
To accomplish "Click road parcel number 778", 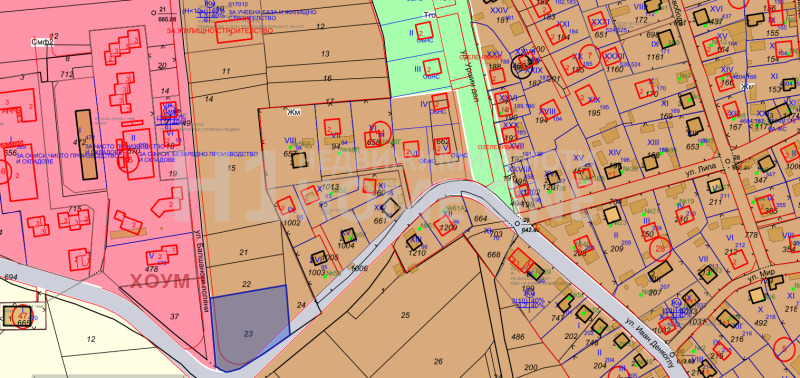I will coord(751,235).
